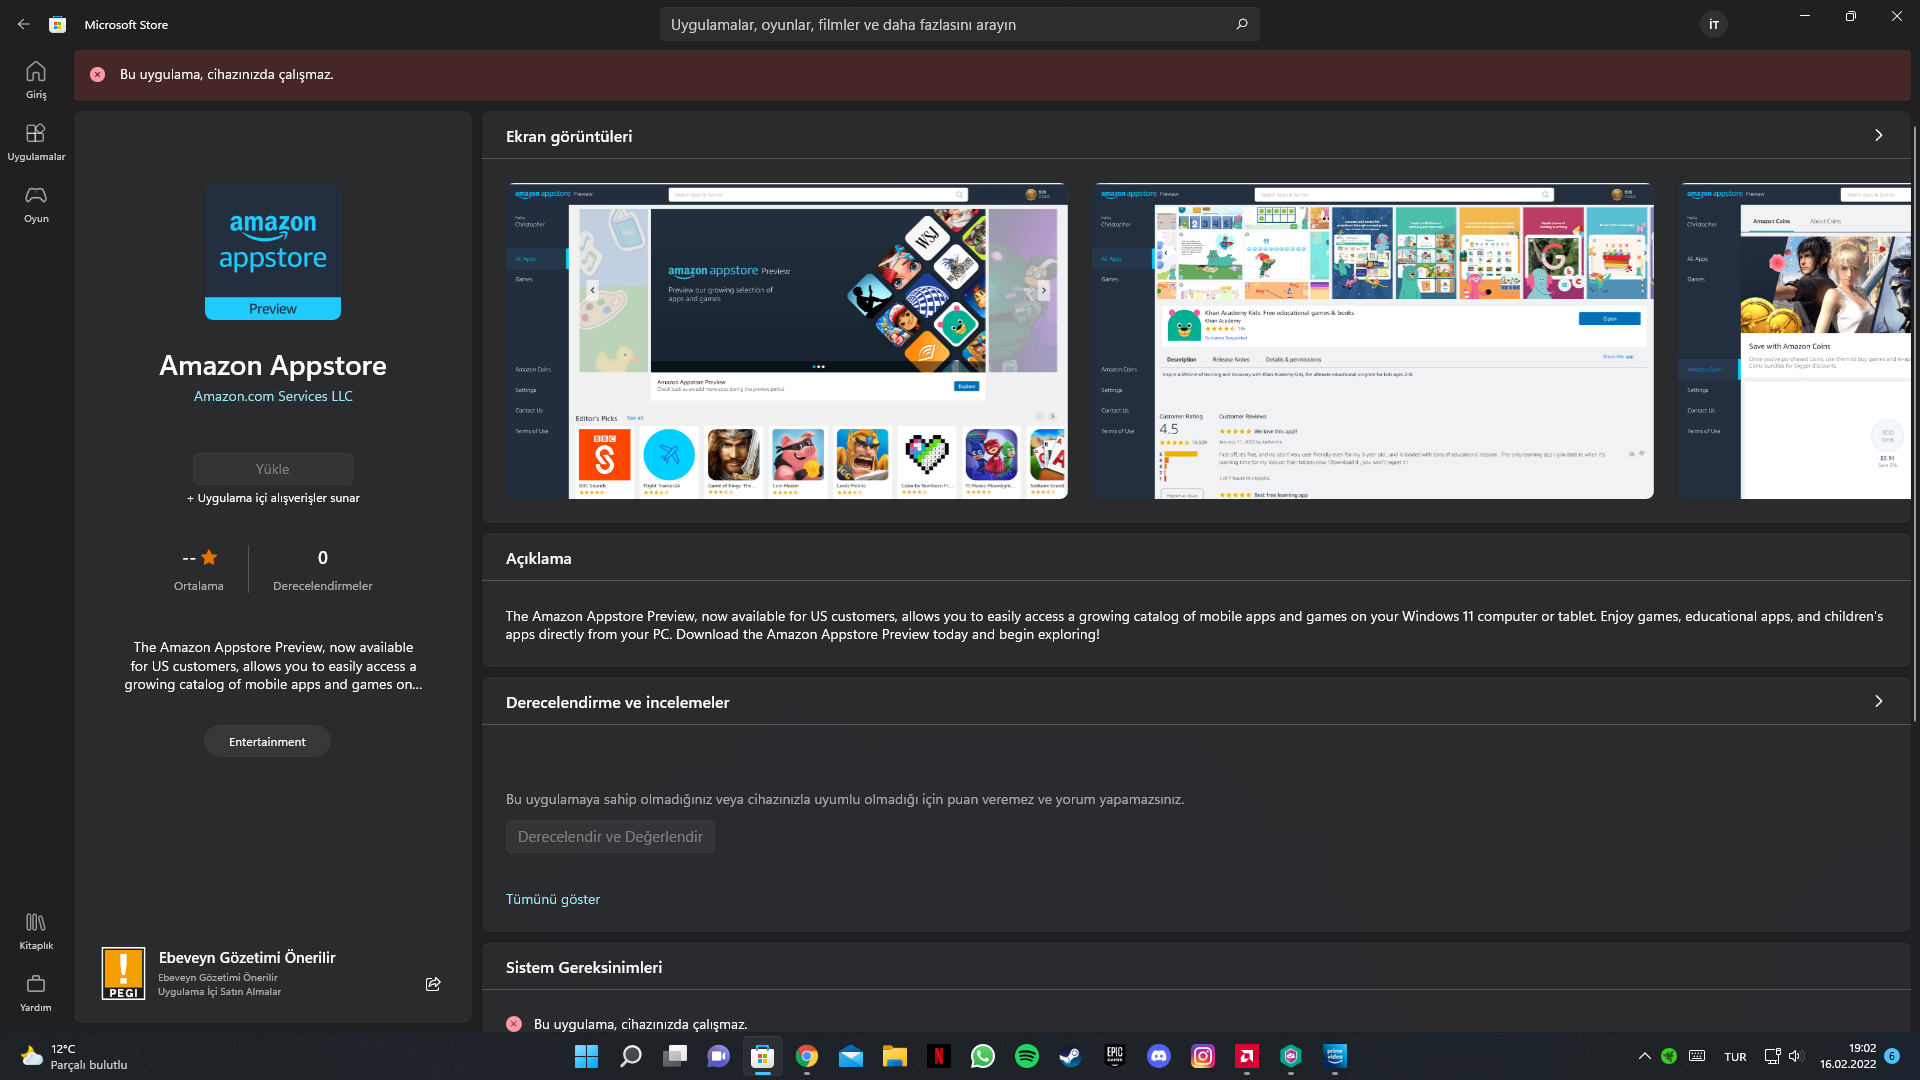Open the user profile avatar
Viewport: 1920px width, 1080px height.
click(1713, 24)
